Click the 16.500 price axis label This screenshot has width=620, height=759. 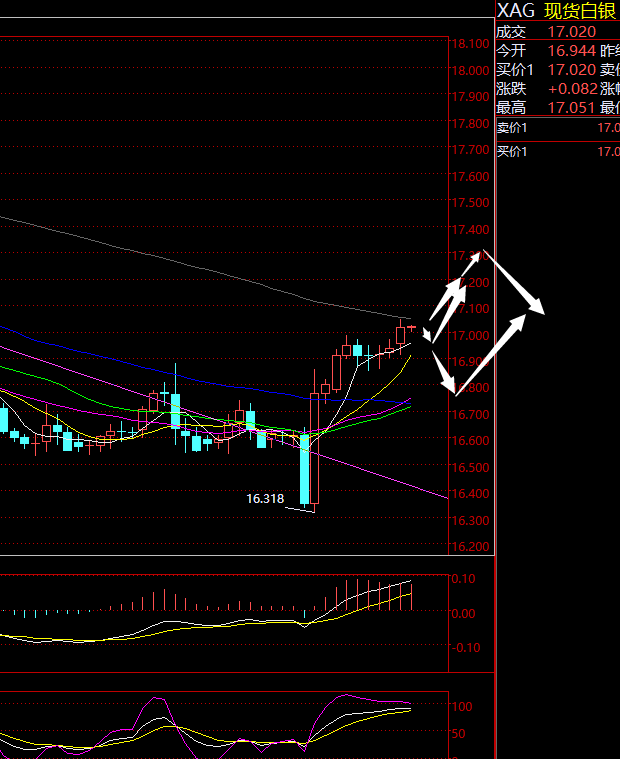[x=470, y=468]
